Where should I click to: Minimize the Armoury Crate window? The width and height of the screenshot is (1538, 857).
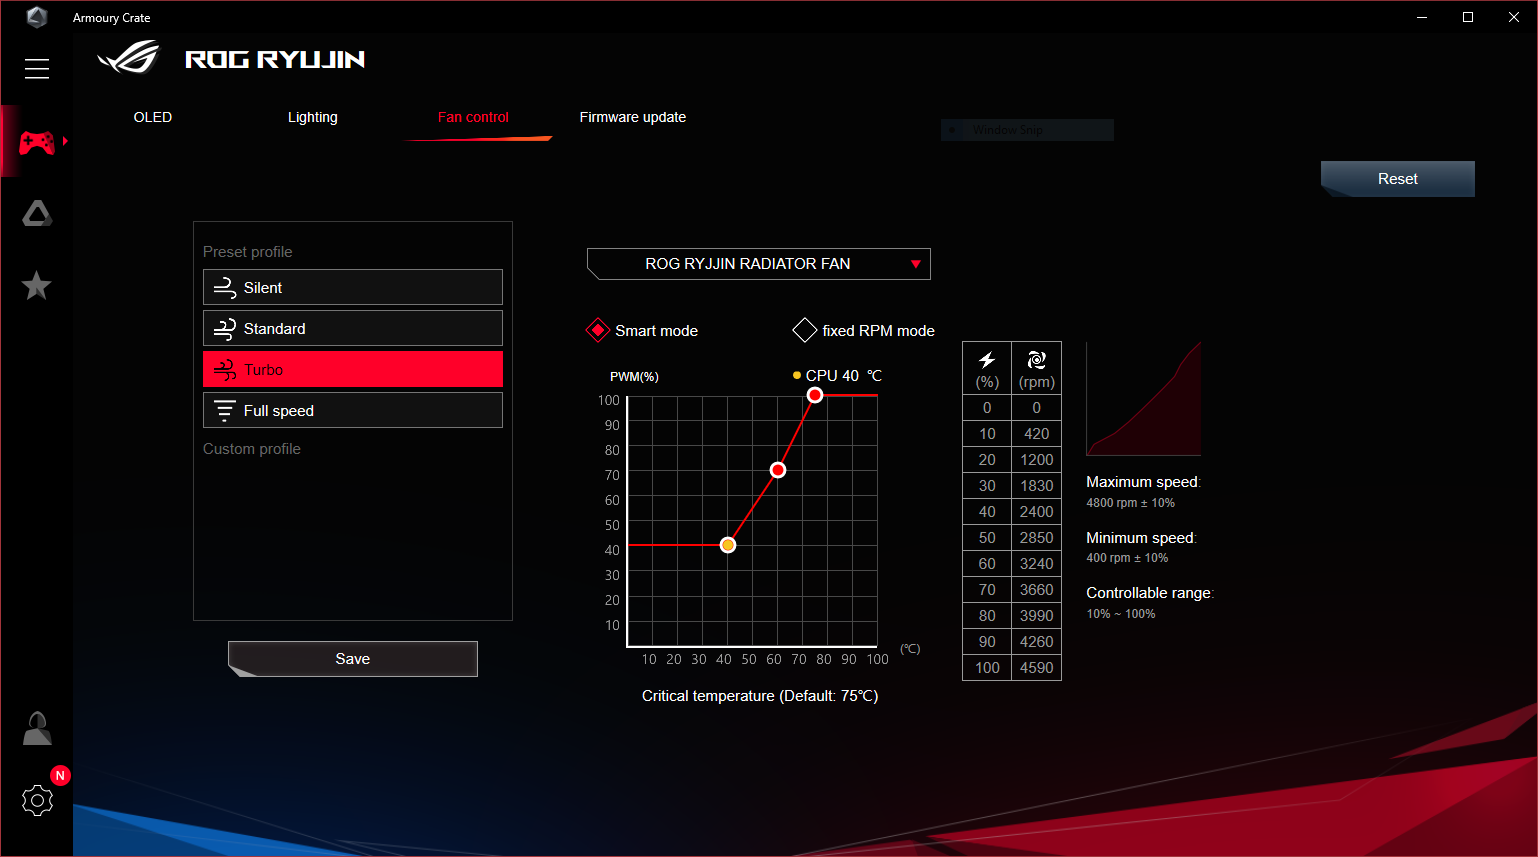1422,17
